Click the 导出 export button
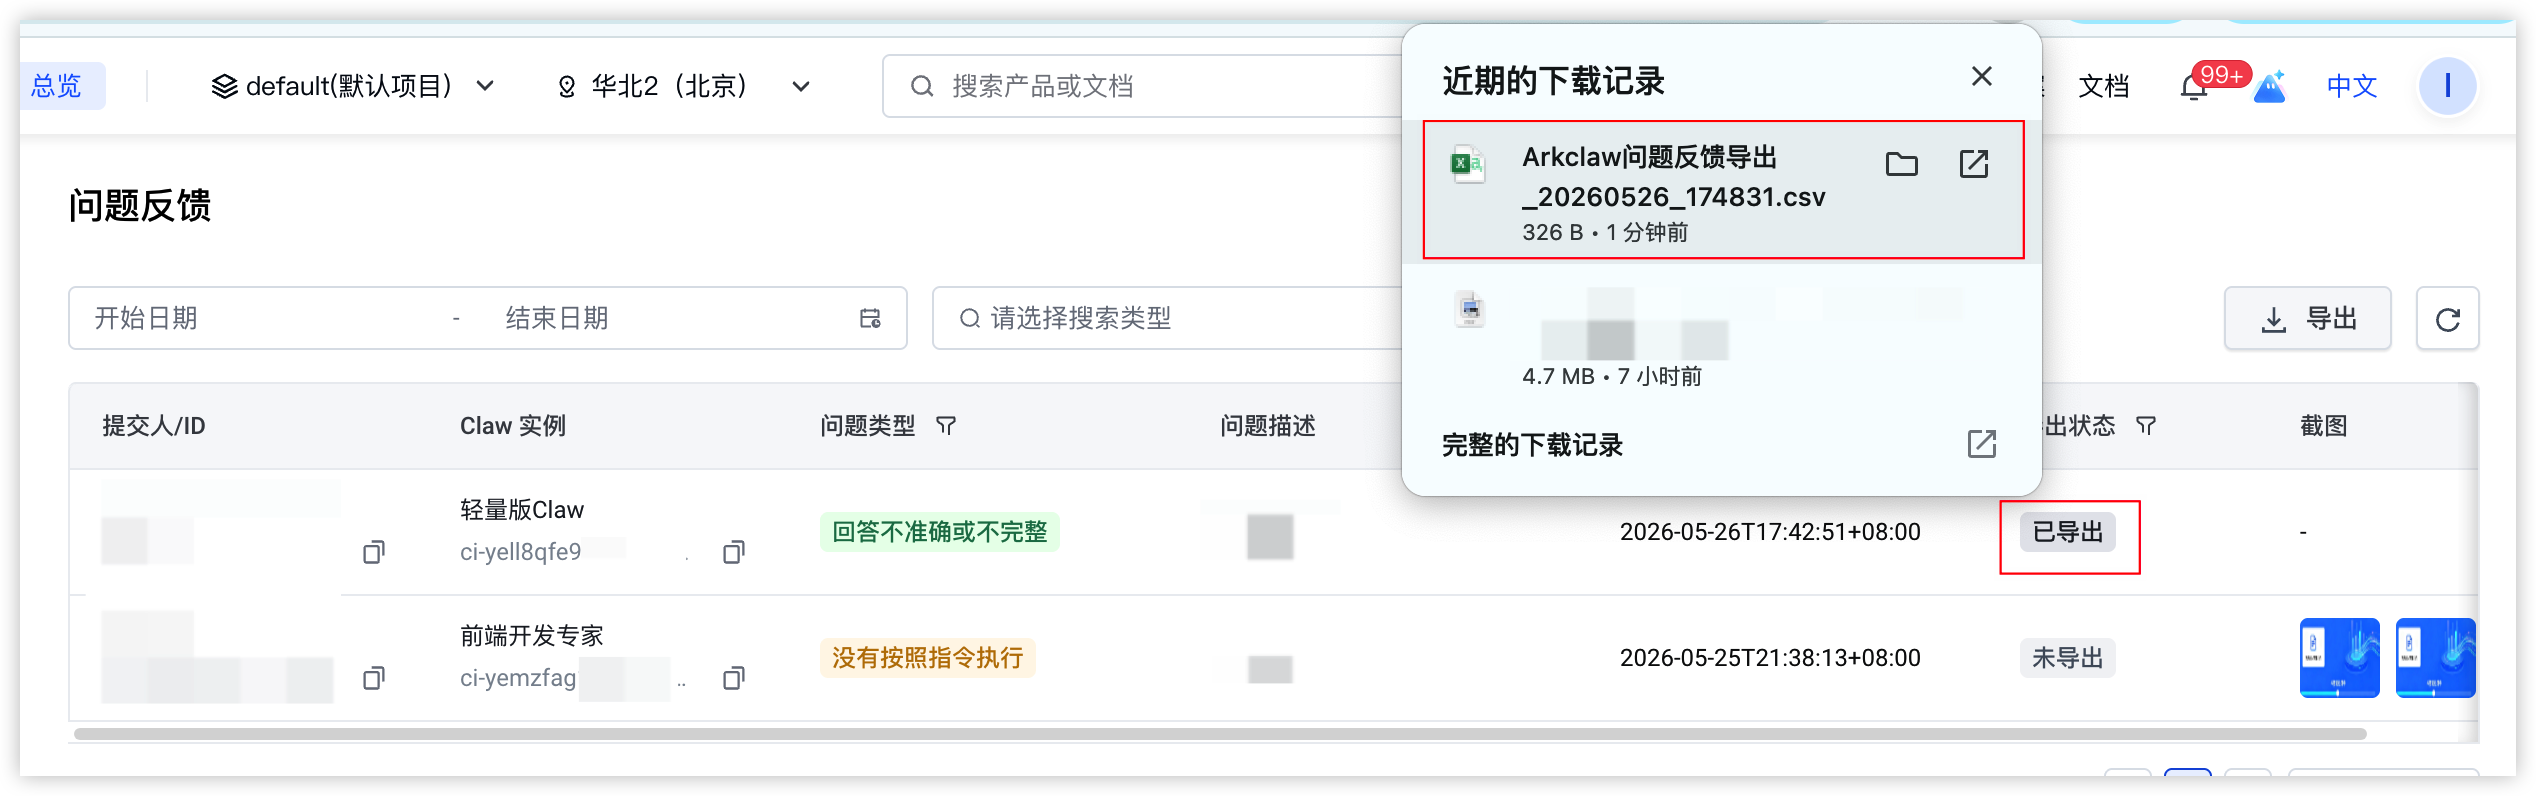This screenshot has width=2536, height=796. [x=2307, y=319]
